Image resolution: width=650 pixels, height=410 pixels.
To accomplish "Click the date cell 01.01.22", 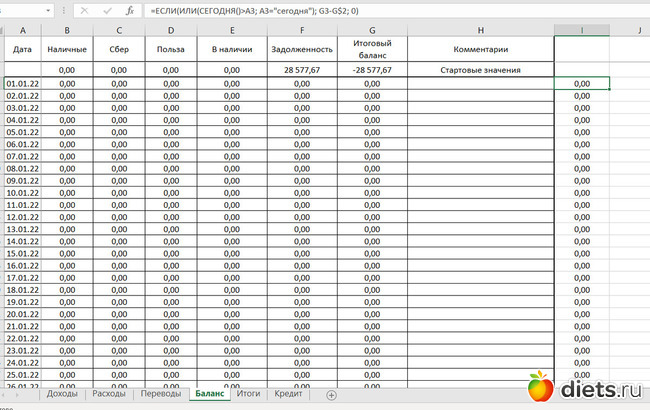I will pos(22,84).
